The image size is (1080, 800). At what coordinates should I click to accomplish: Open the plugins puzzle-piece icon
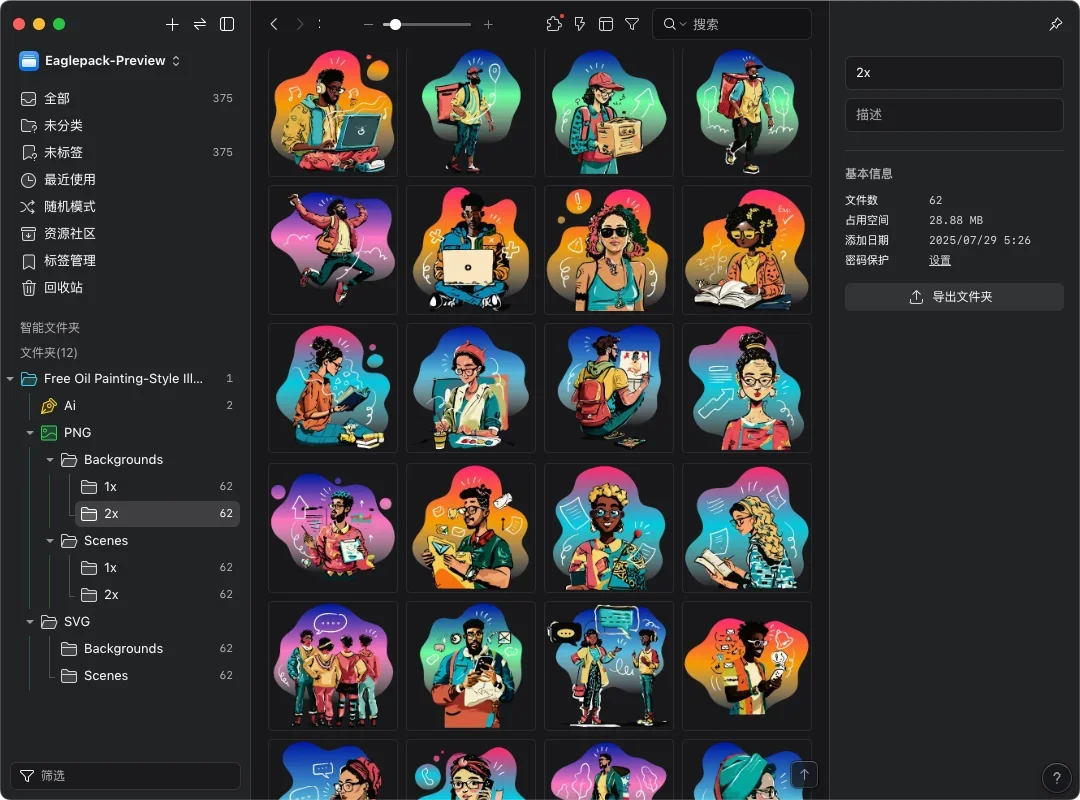click(554, 24)
